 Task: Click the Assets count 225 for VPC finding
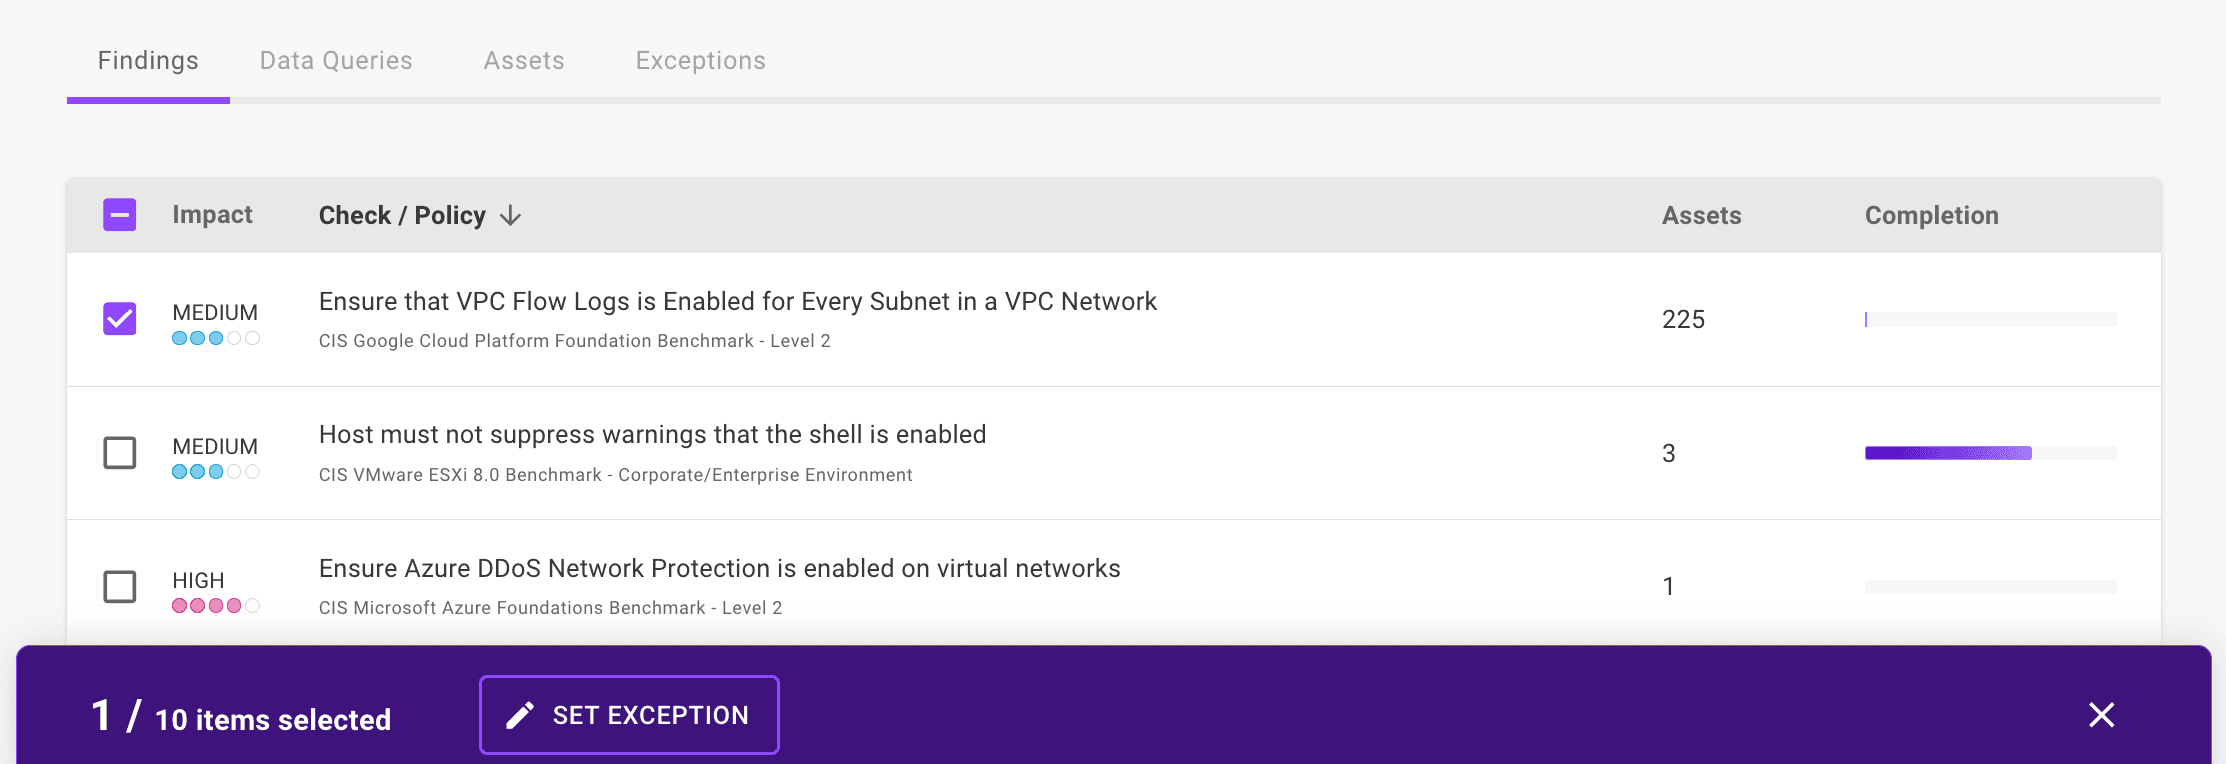tap(1682, 320)
